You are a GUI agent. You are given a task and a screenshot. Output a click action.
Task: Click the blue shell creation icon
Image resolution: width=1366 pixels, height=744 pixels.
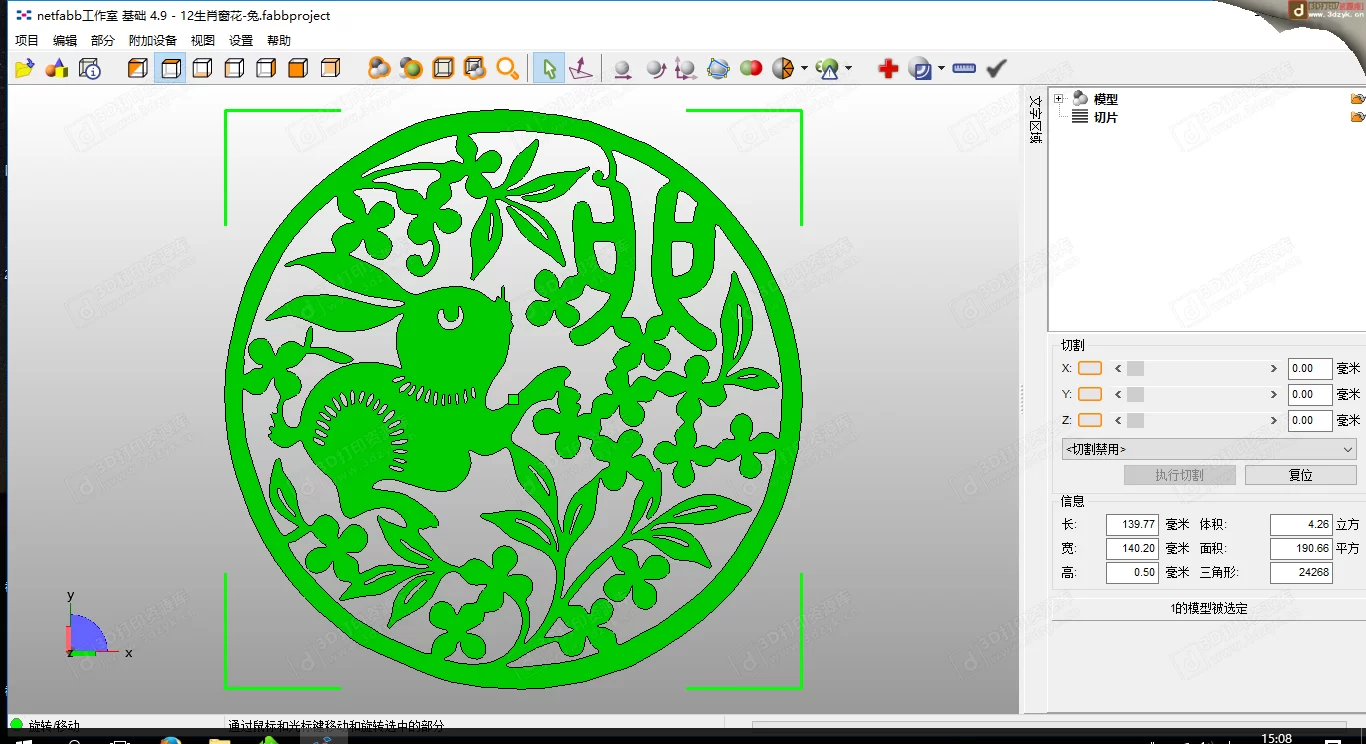[x=920, y=68]
